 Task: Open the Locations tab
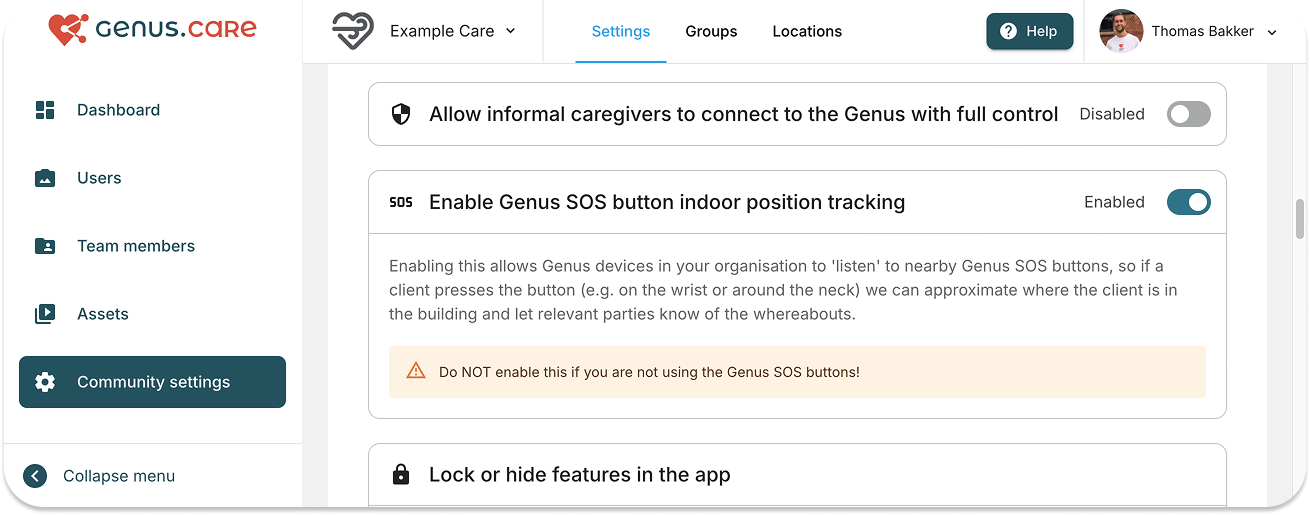coord(807,31)
